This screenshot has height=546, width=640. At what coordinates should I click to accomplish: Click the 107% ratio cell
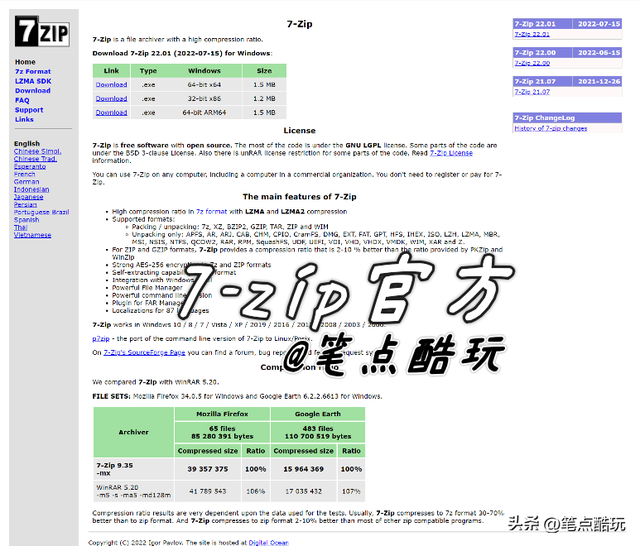[351, 491]
